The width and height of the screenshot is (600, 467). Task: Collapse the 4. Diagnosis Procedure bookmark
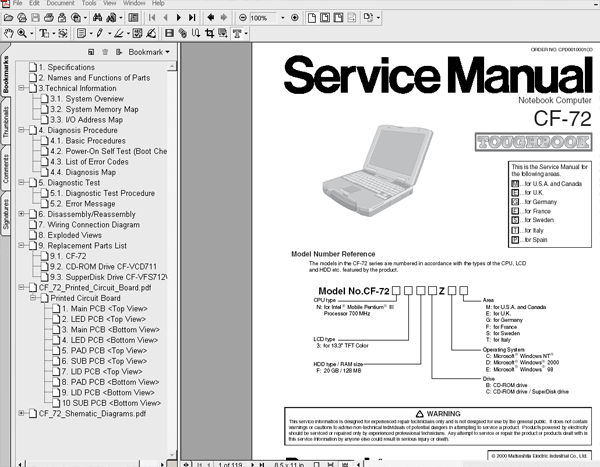click(22, 130)
